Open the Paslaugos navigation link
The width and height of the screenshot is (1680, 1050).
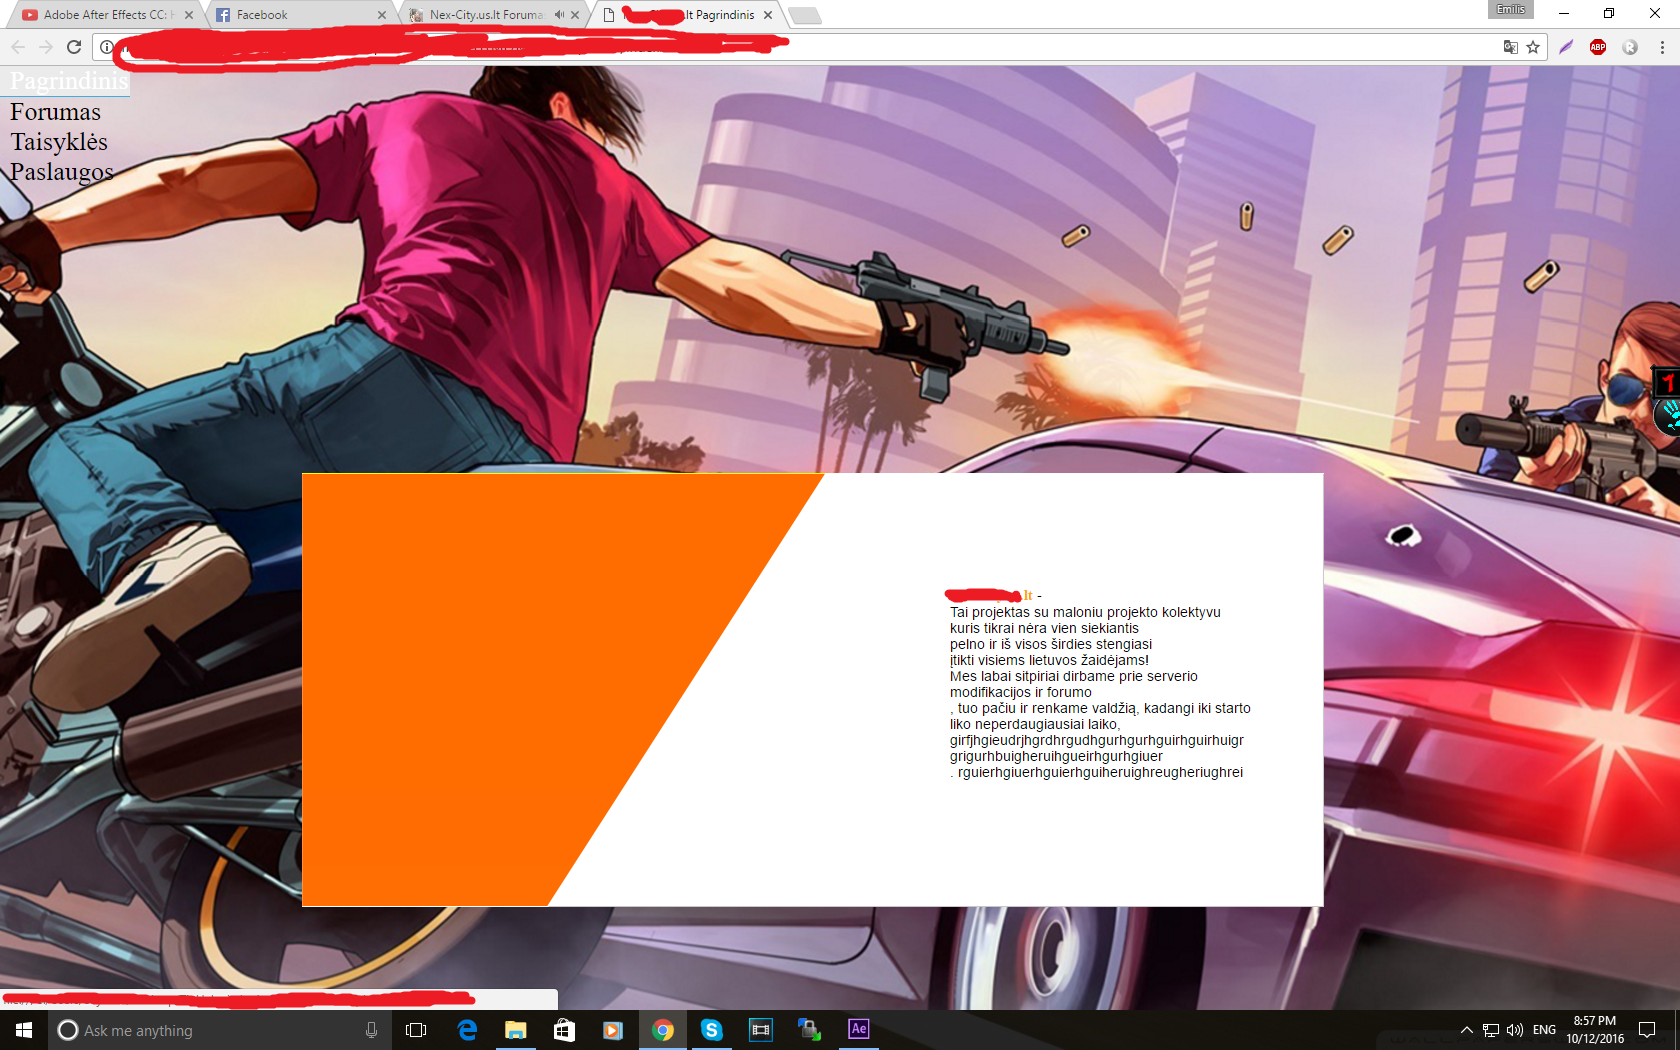click(61, 172)
